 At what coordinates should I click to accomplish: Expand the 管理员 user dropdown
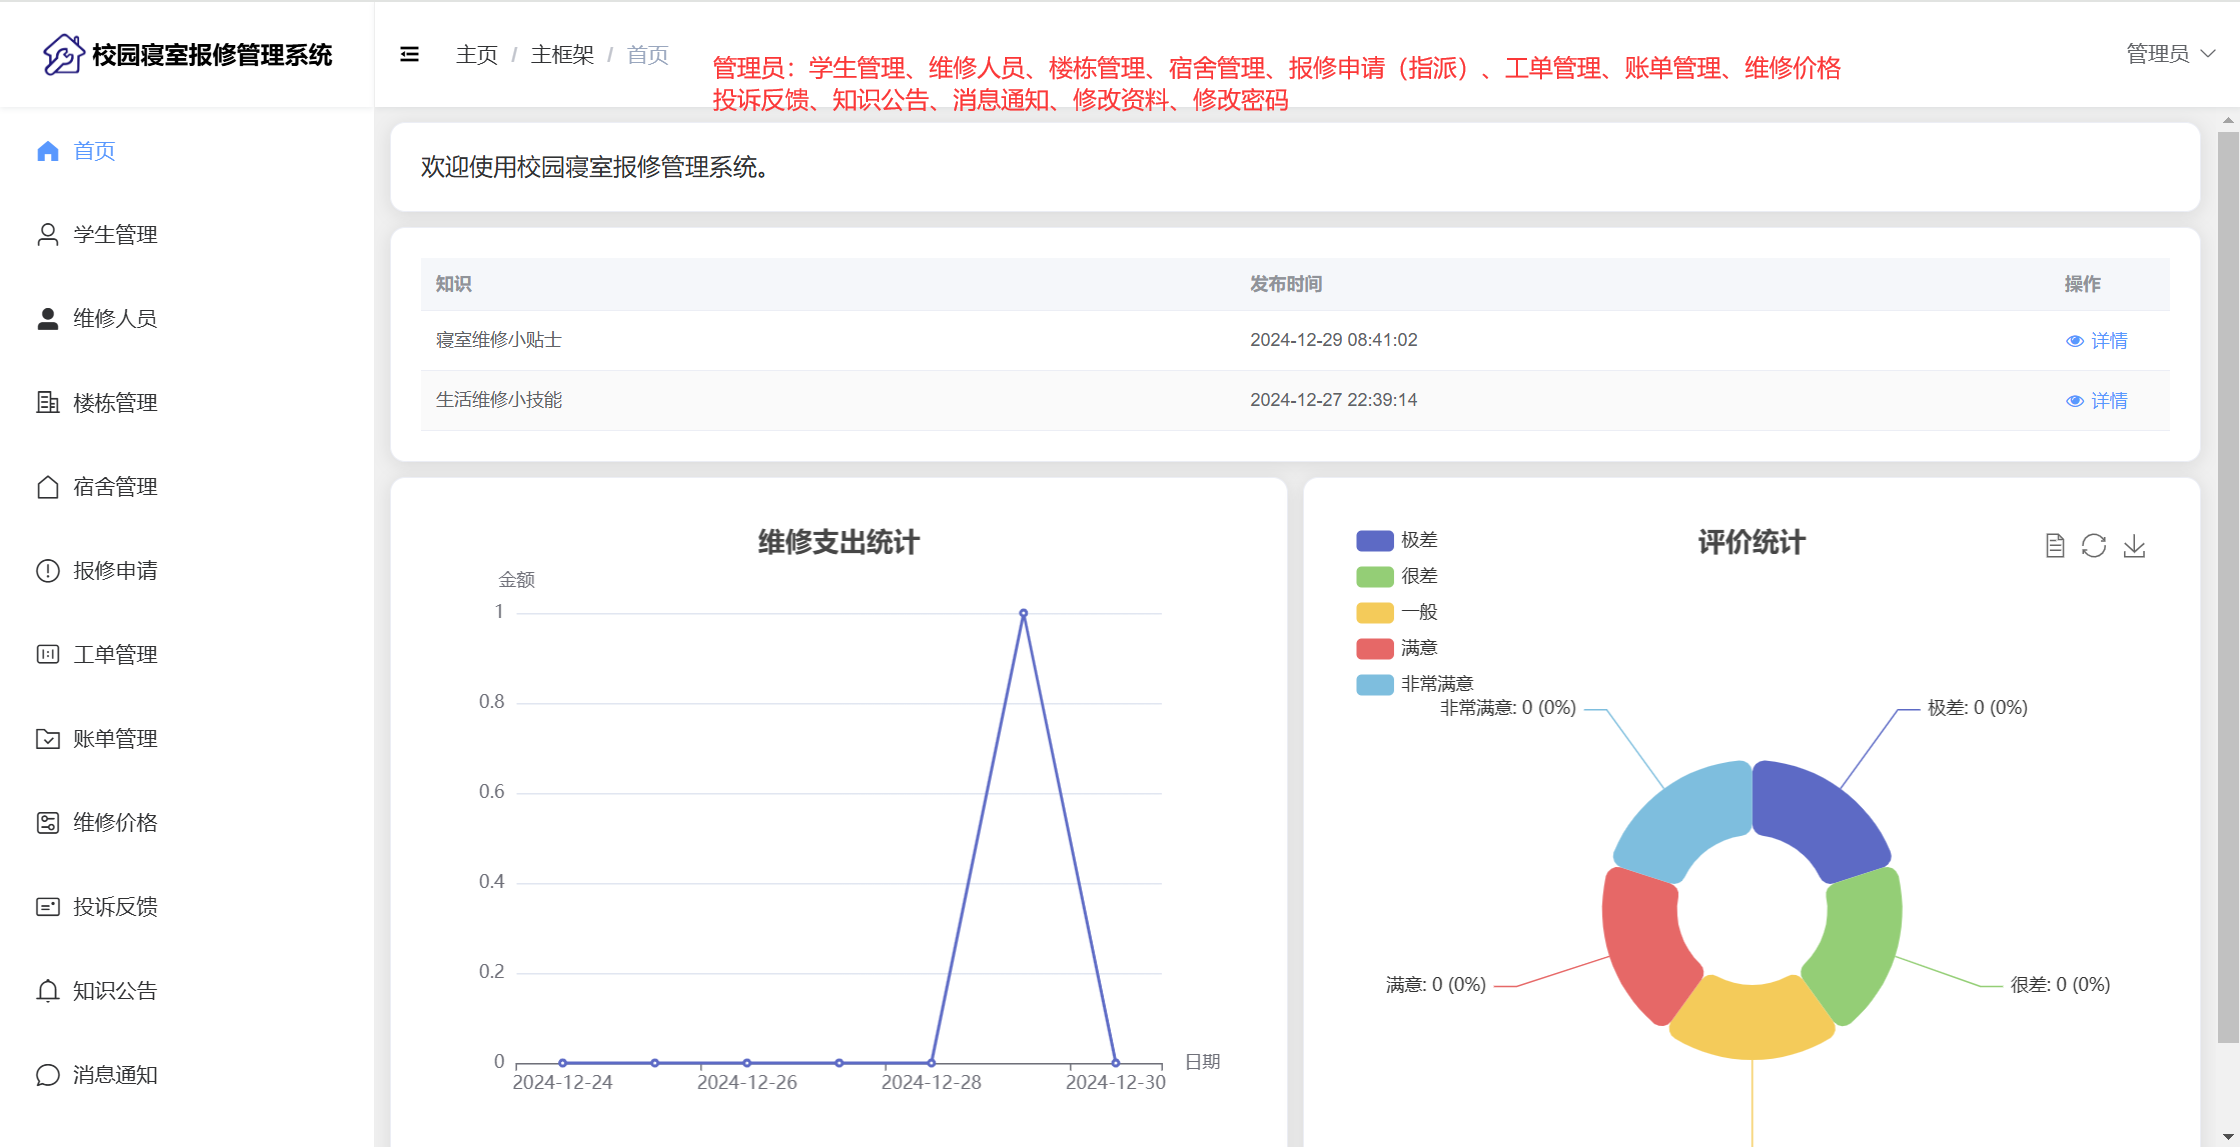coord(2157,54)
